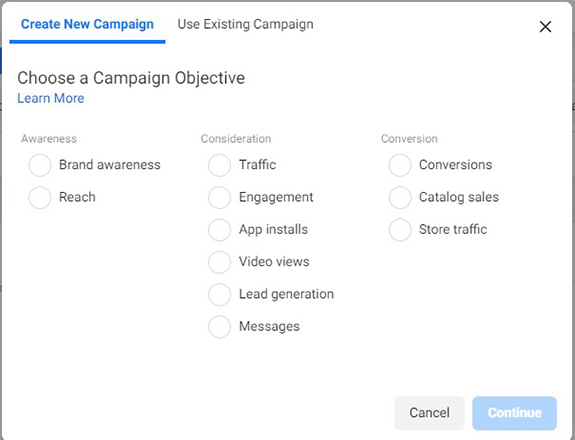Switch to Use Existing Campaign tab
The image size is (575, 440).
click(245, 24)
